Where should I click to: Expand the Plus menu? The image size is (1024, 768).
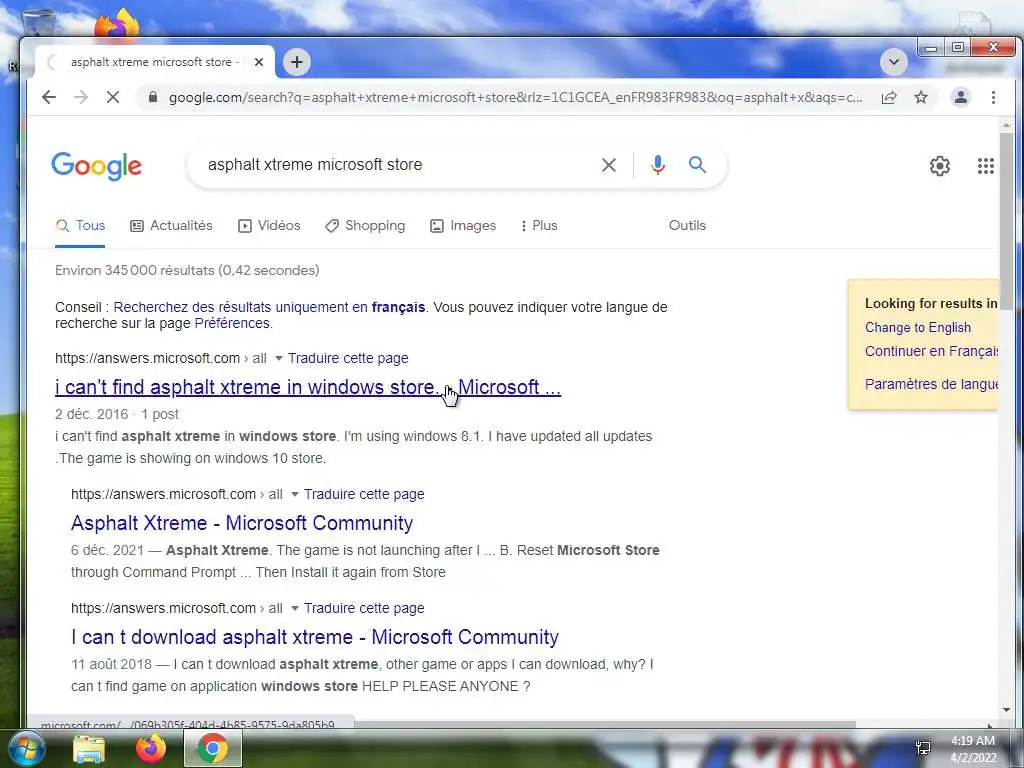coord(539,225)
